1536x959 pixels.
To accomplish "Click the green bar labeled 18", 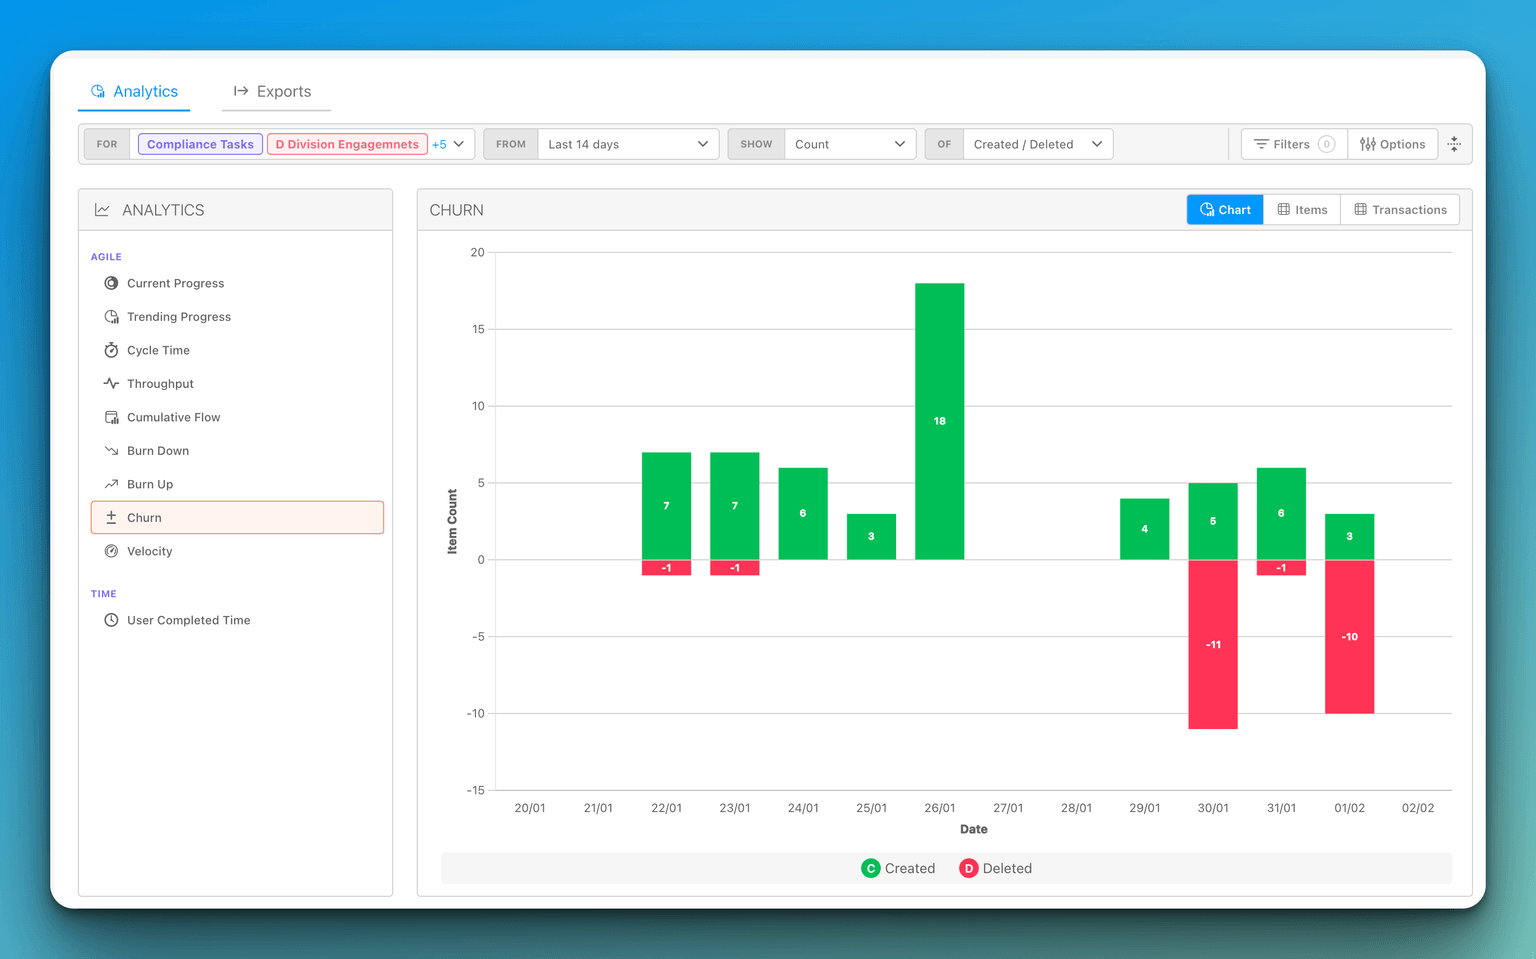I will coord(939,421).
